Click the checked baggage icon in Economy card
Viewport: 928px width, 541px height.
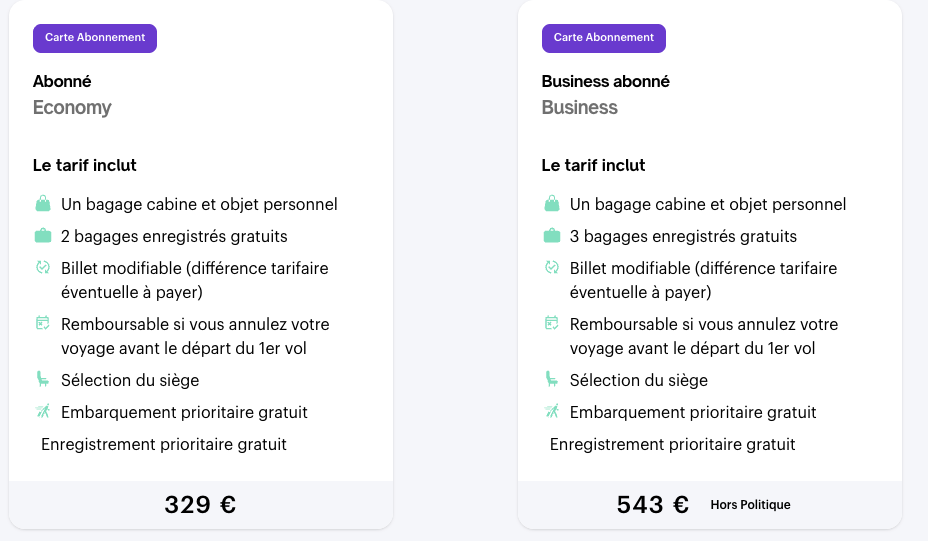43,236
